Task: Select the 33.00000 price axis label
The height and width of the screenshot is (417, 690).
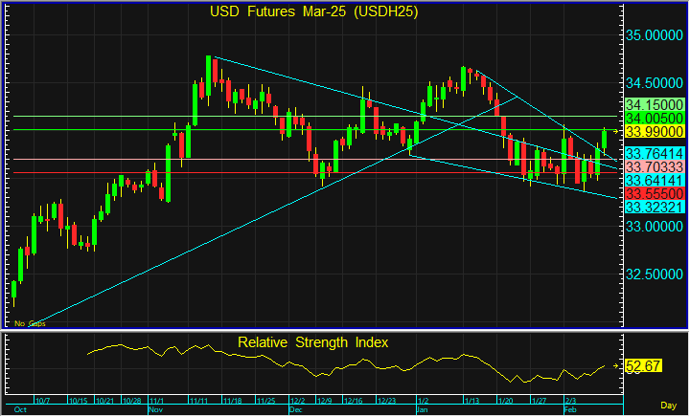Action: click(x=654, y=227)
